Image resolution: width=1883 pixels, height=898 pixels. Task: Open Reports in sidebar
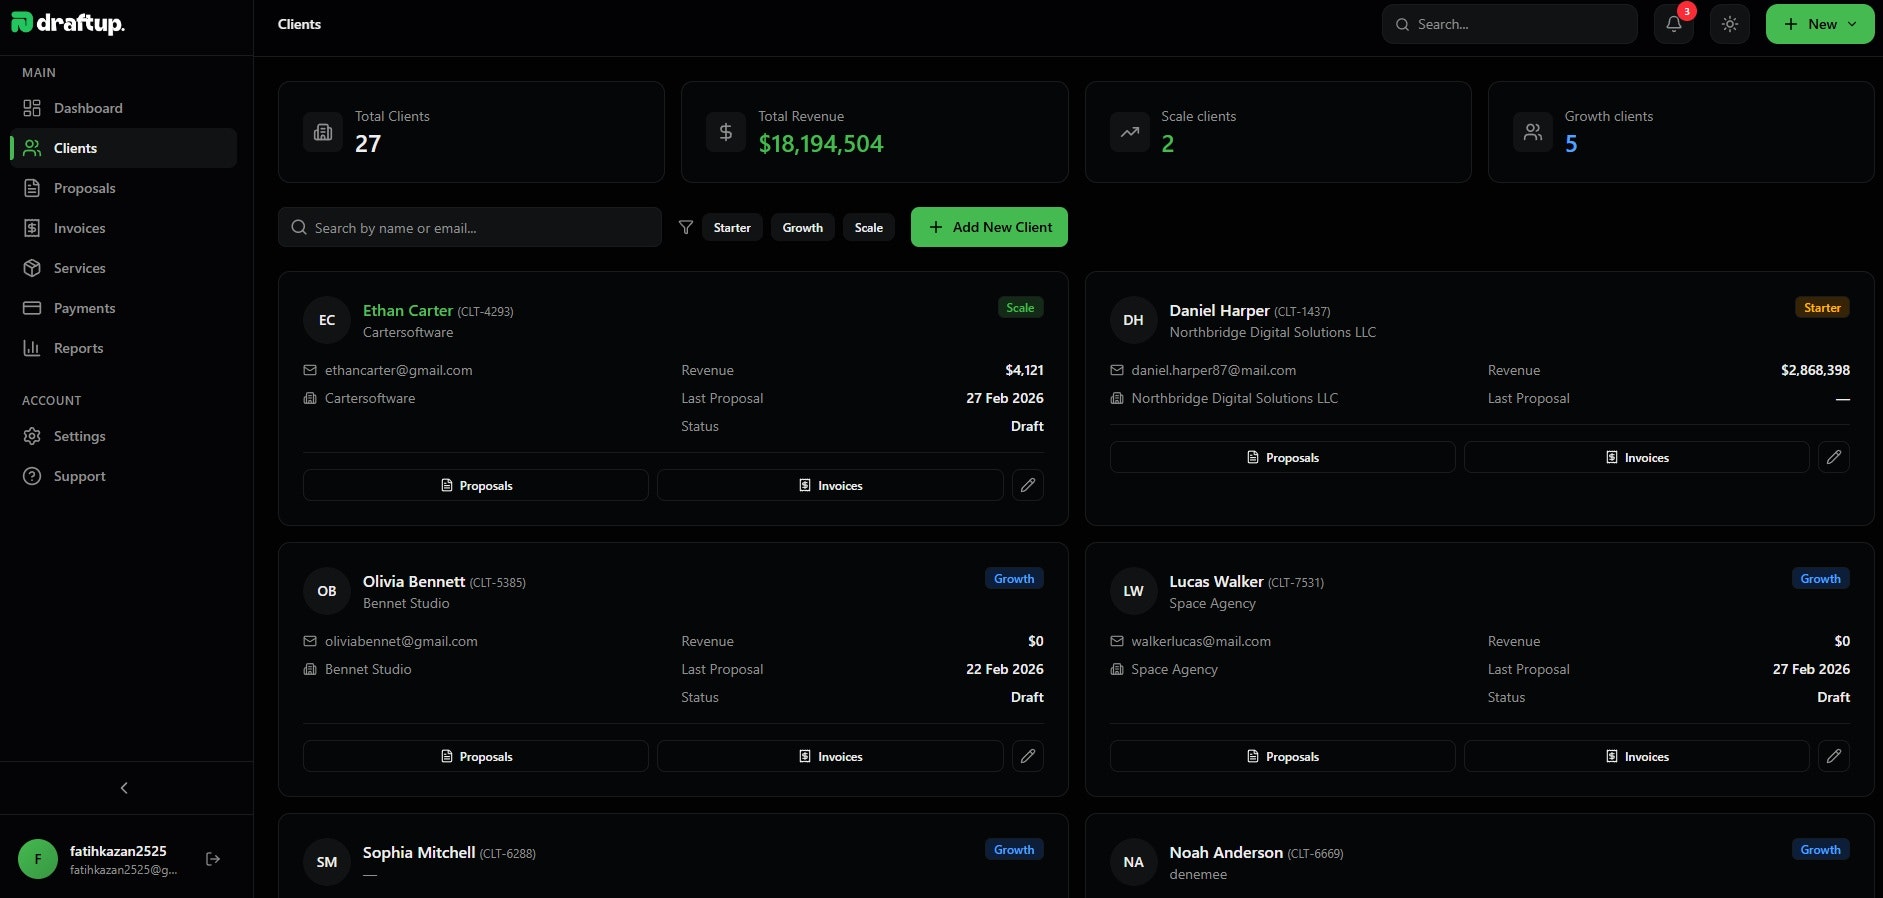coord(124,348)
